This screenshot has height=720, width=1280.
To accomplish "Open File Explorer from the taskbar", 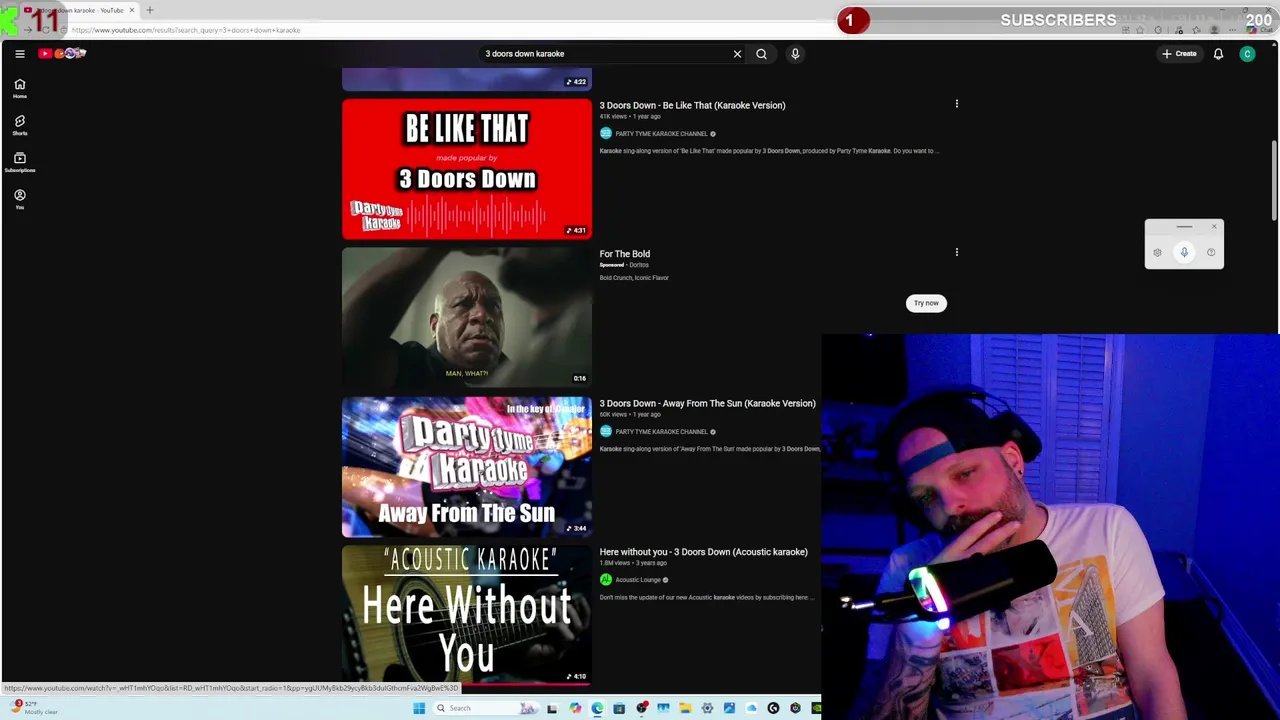I will (x=685, y=708).
